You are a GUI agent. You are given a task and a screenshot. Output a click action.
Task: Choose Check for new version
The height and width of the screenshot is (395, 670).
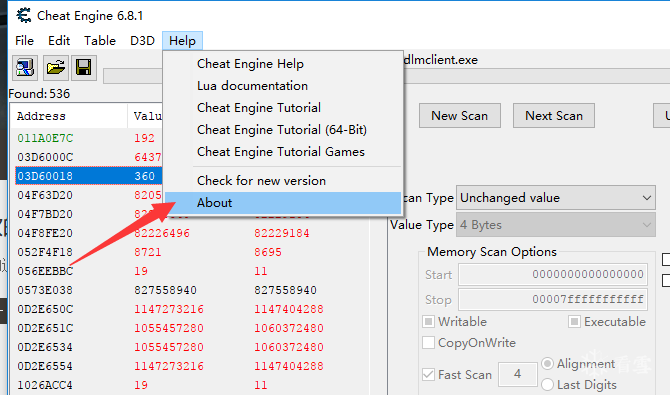click(x=283, y=180)
